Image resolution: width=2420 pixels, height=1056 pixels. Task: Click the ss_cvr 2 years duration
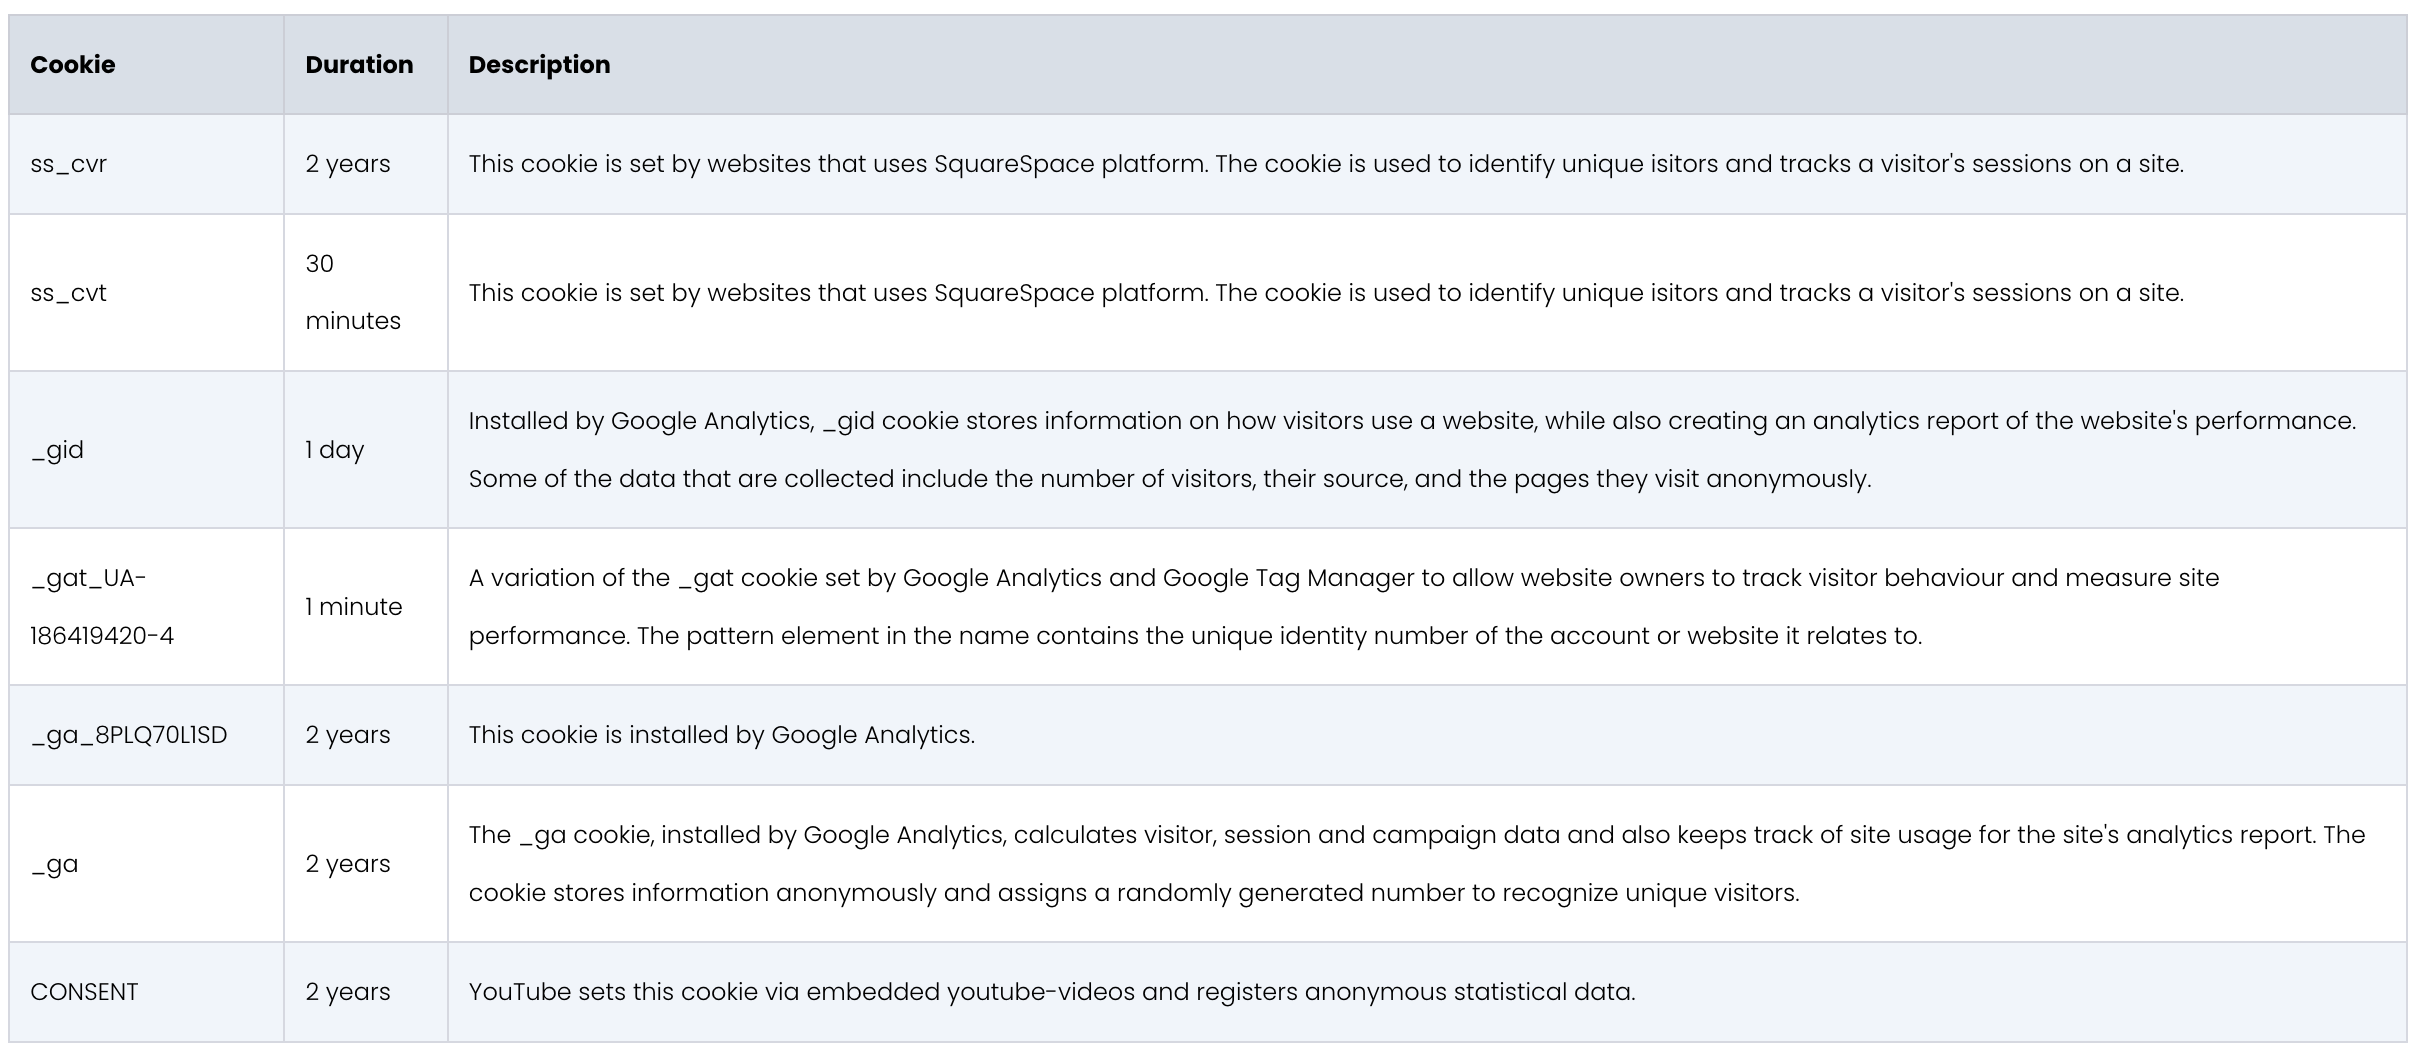pyautogui.click(x=348, y=164)
